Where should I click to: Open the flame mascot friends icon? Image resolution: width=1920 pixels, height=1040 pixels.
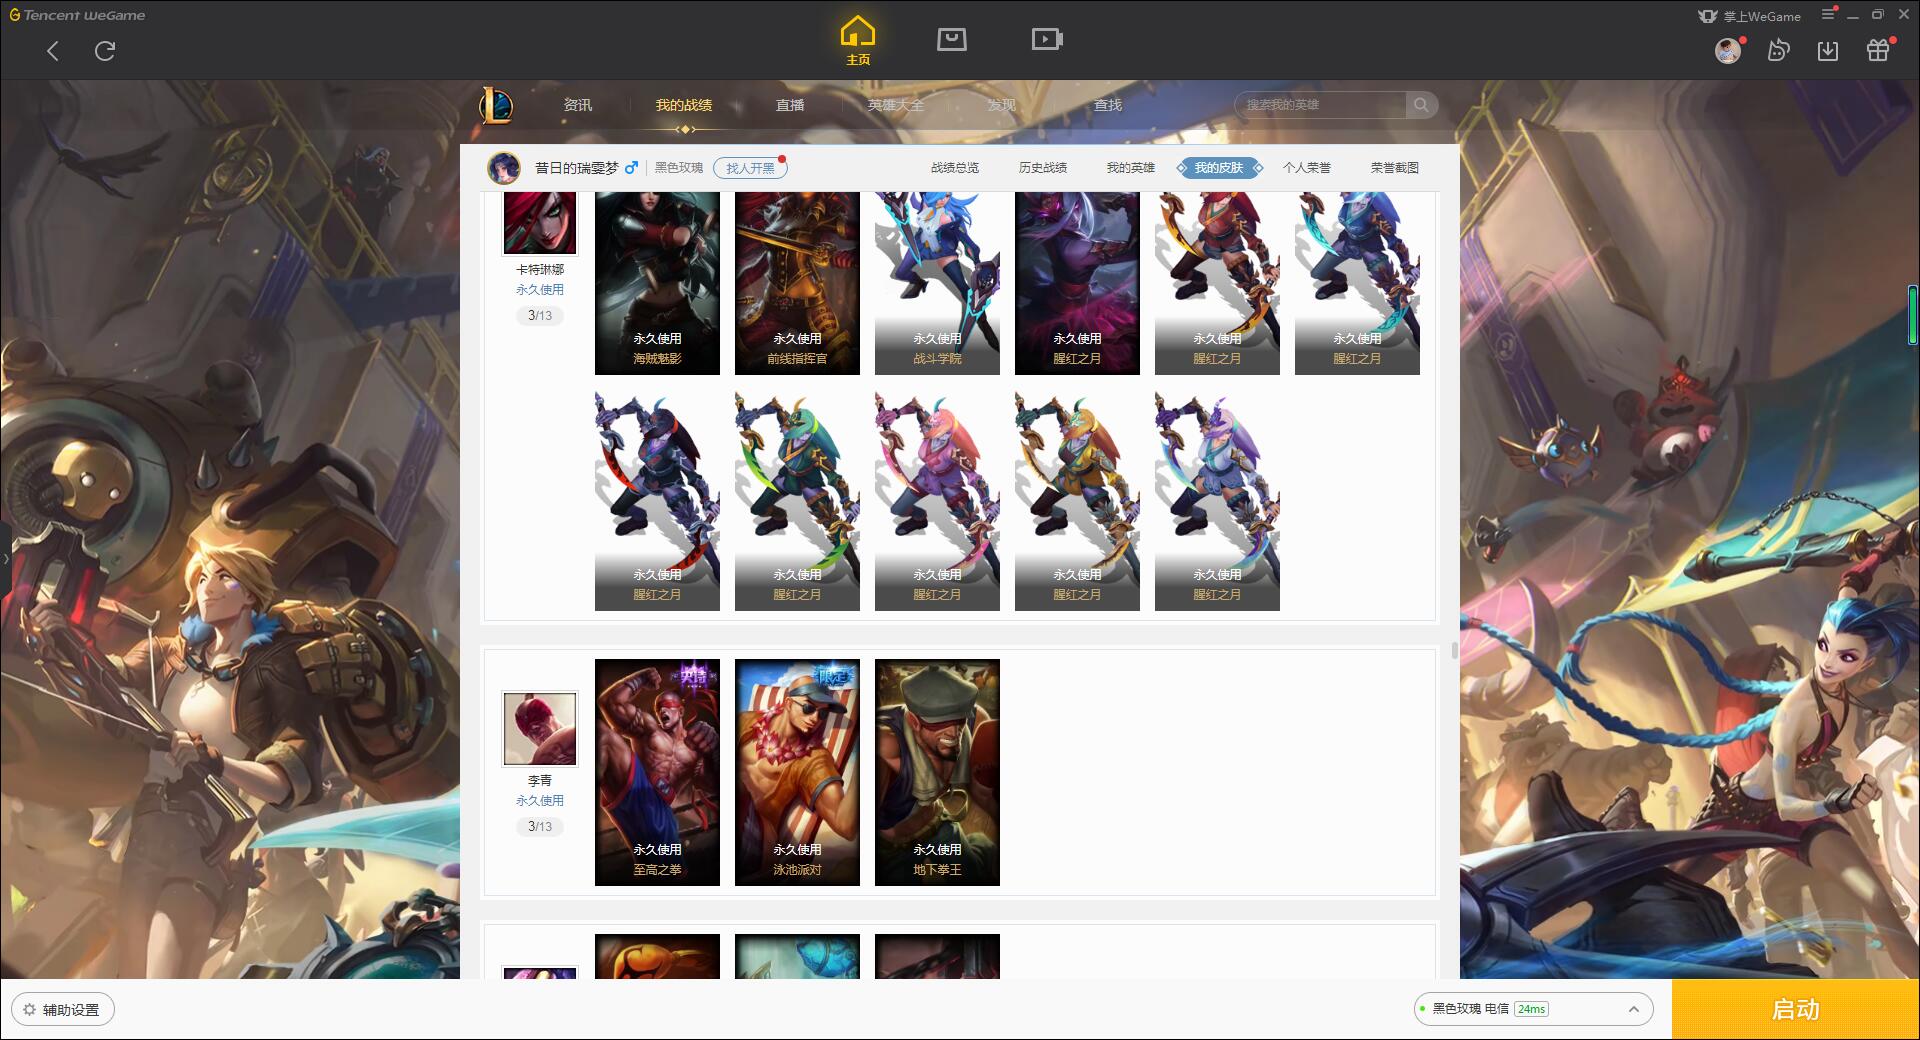1778,51
